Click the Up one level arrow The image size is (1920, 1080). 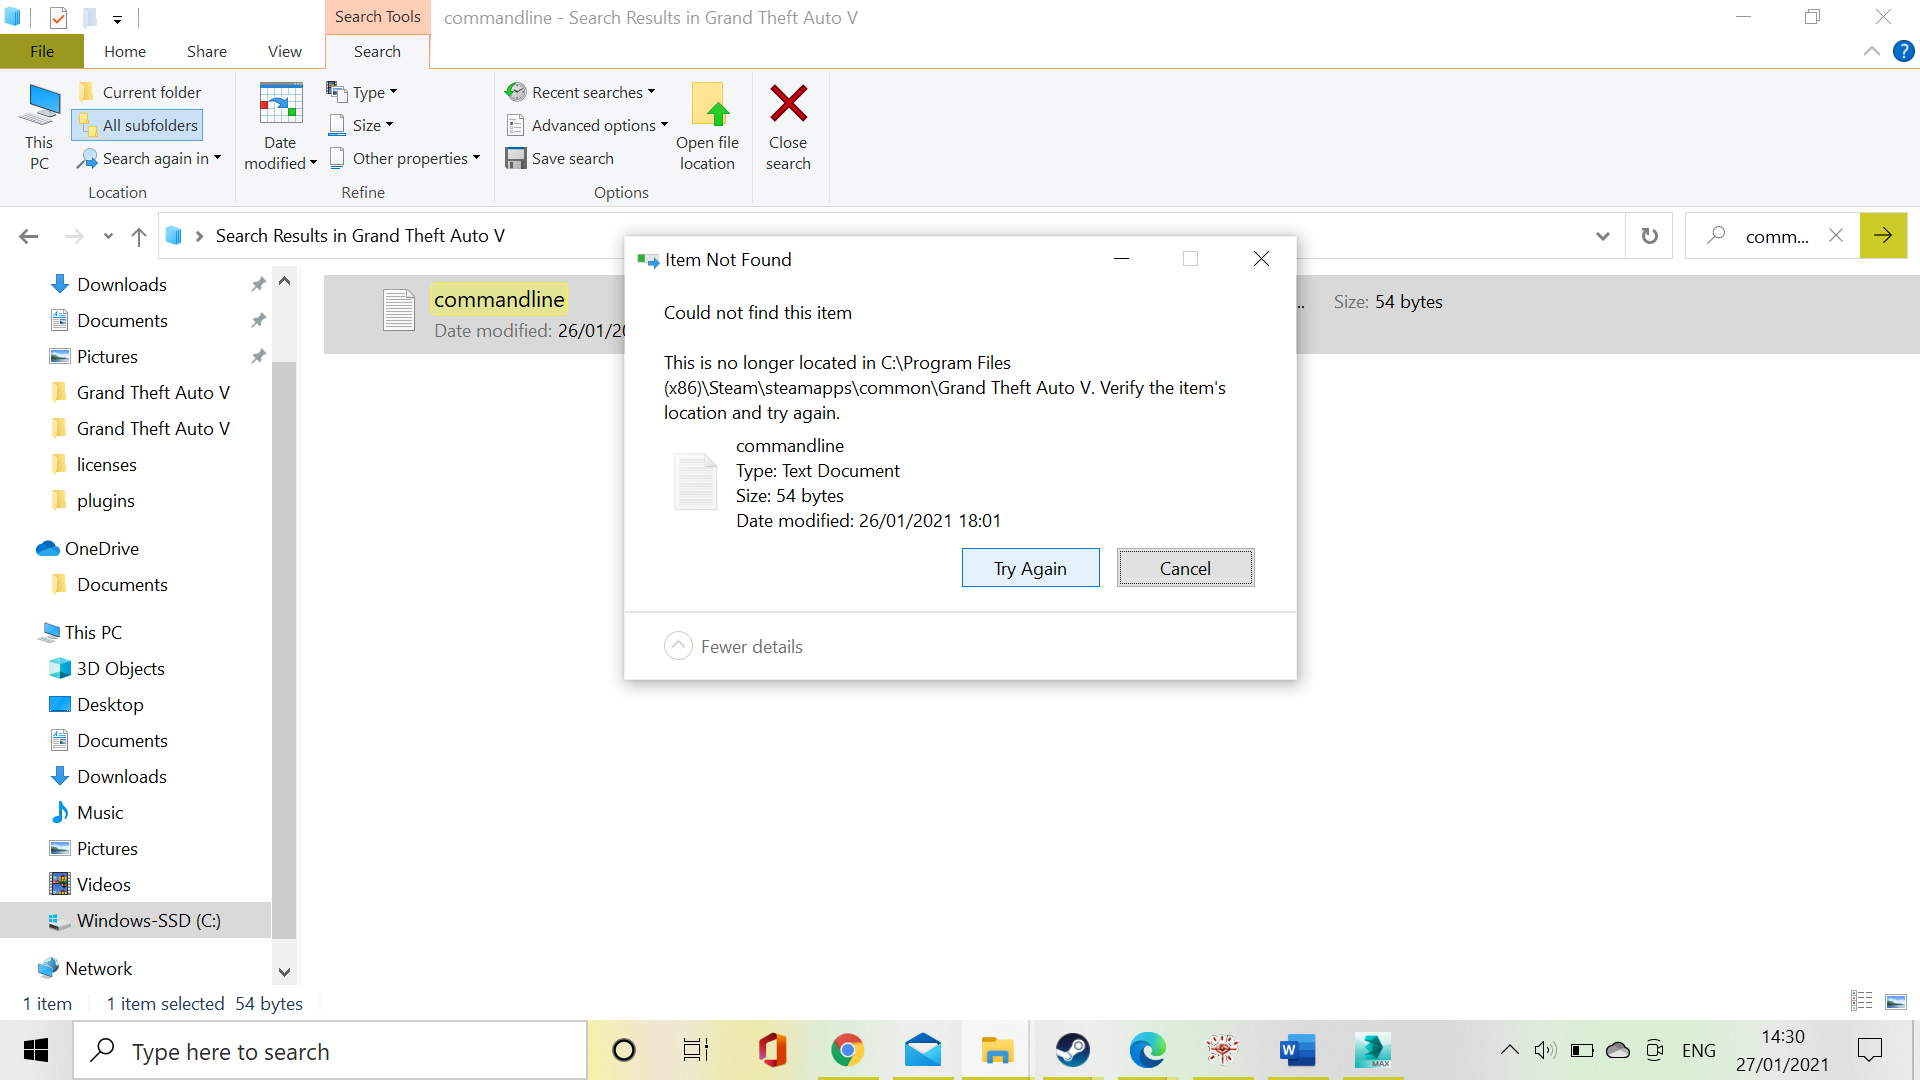pyautogui.click(x=139, y=236)
